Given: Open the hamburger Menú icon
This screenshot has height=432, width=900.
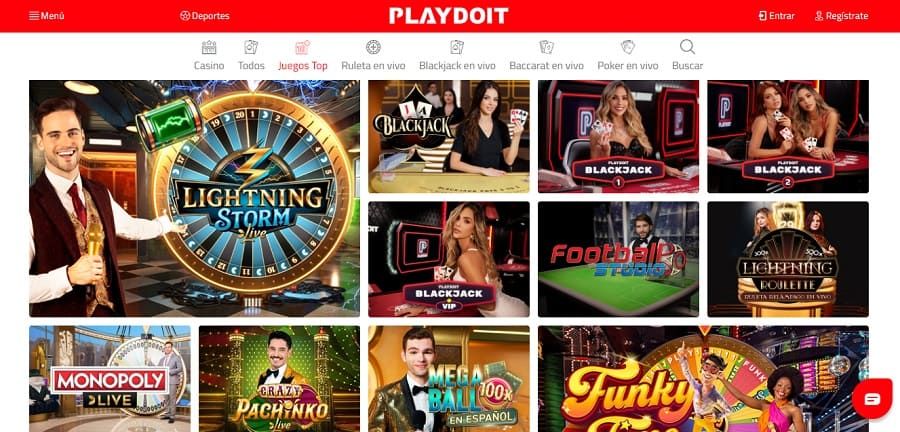Looking at the screenshot, I should (x=34, y=15).
